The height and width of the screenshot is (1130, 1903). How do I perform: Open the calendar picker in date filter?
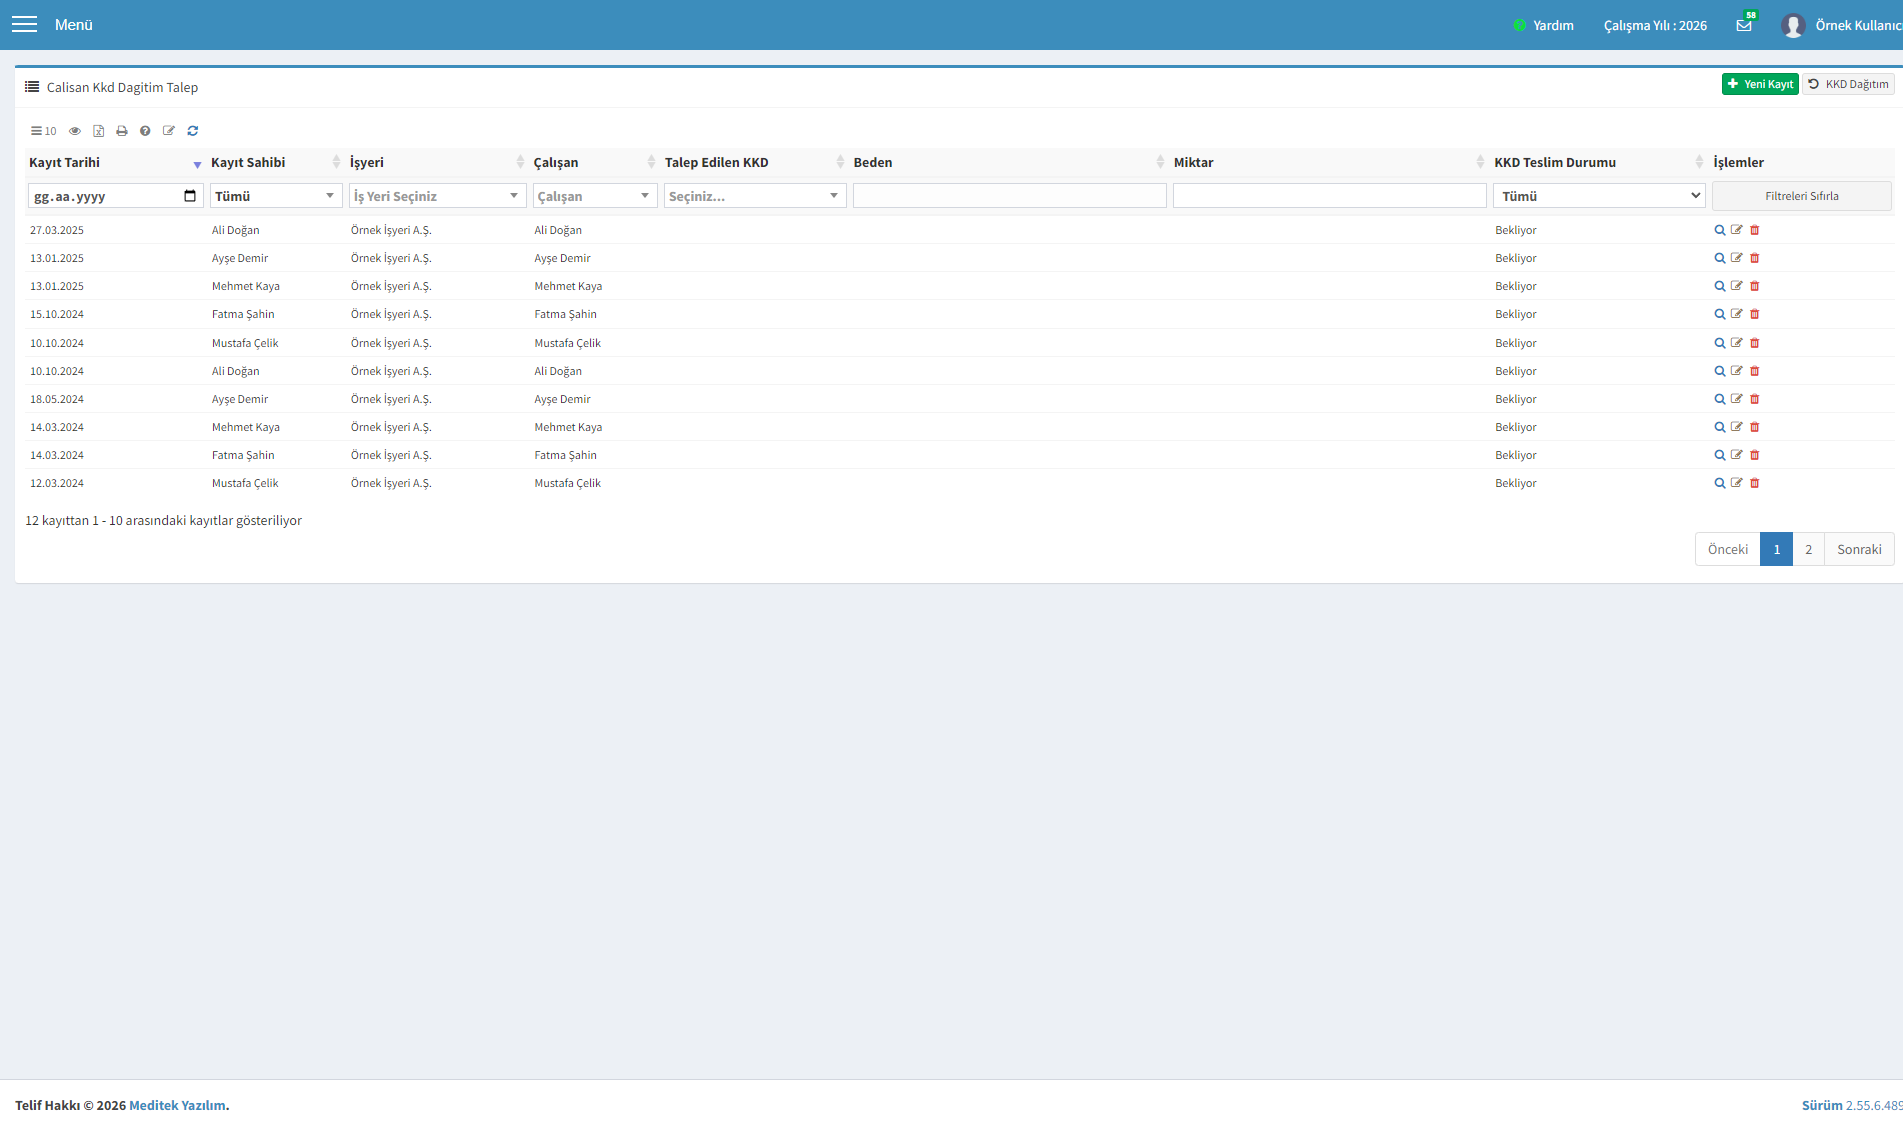190,196
